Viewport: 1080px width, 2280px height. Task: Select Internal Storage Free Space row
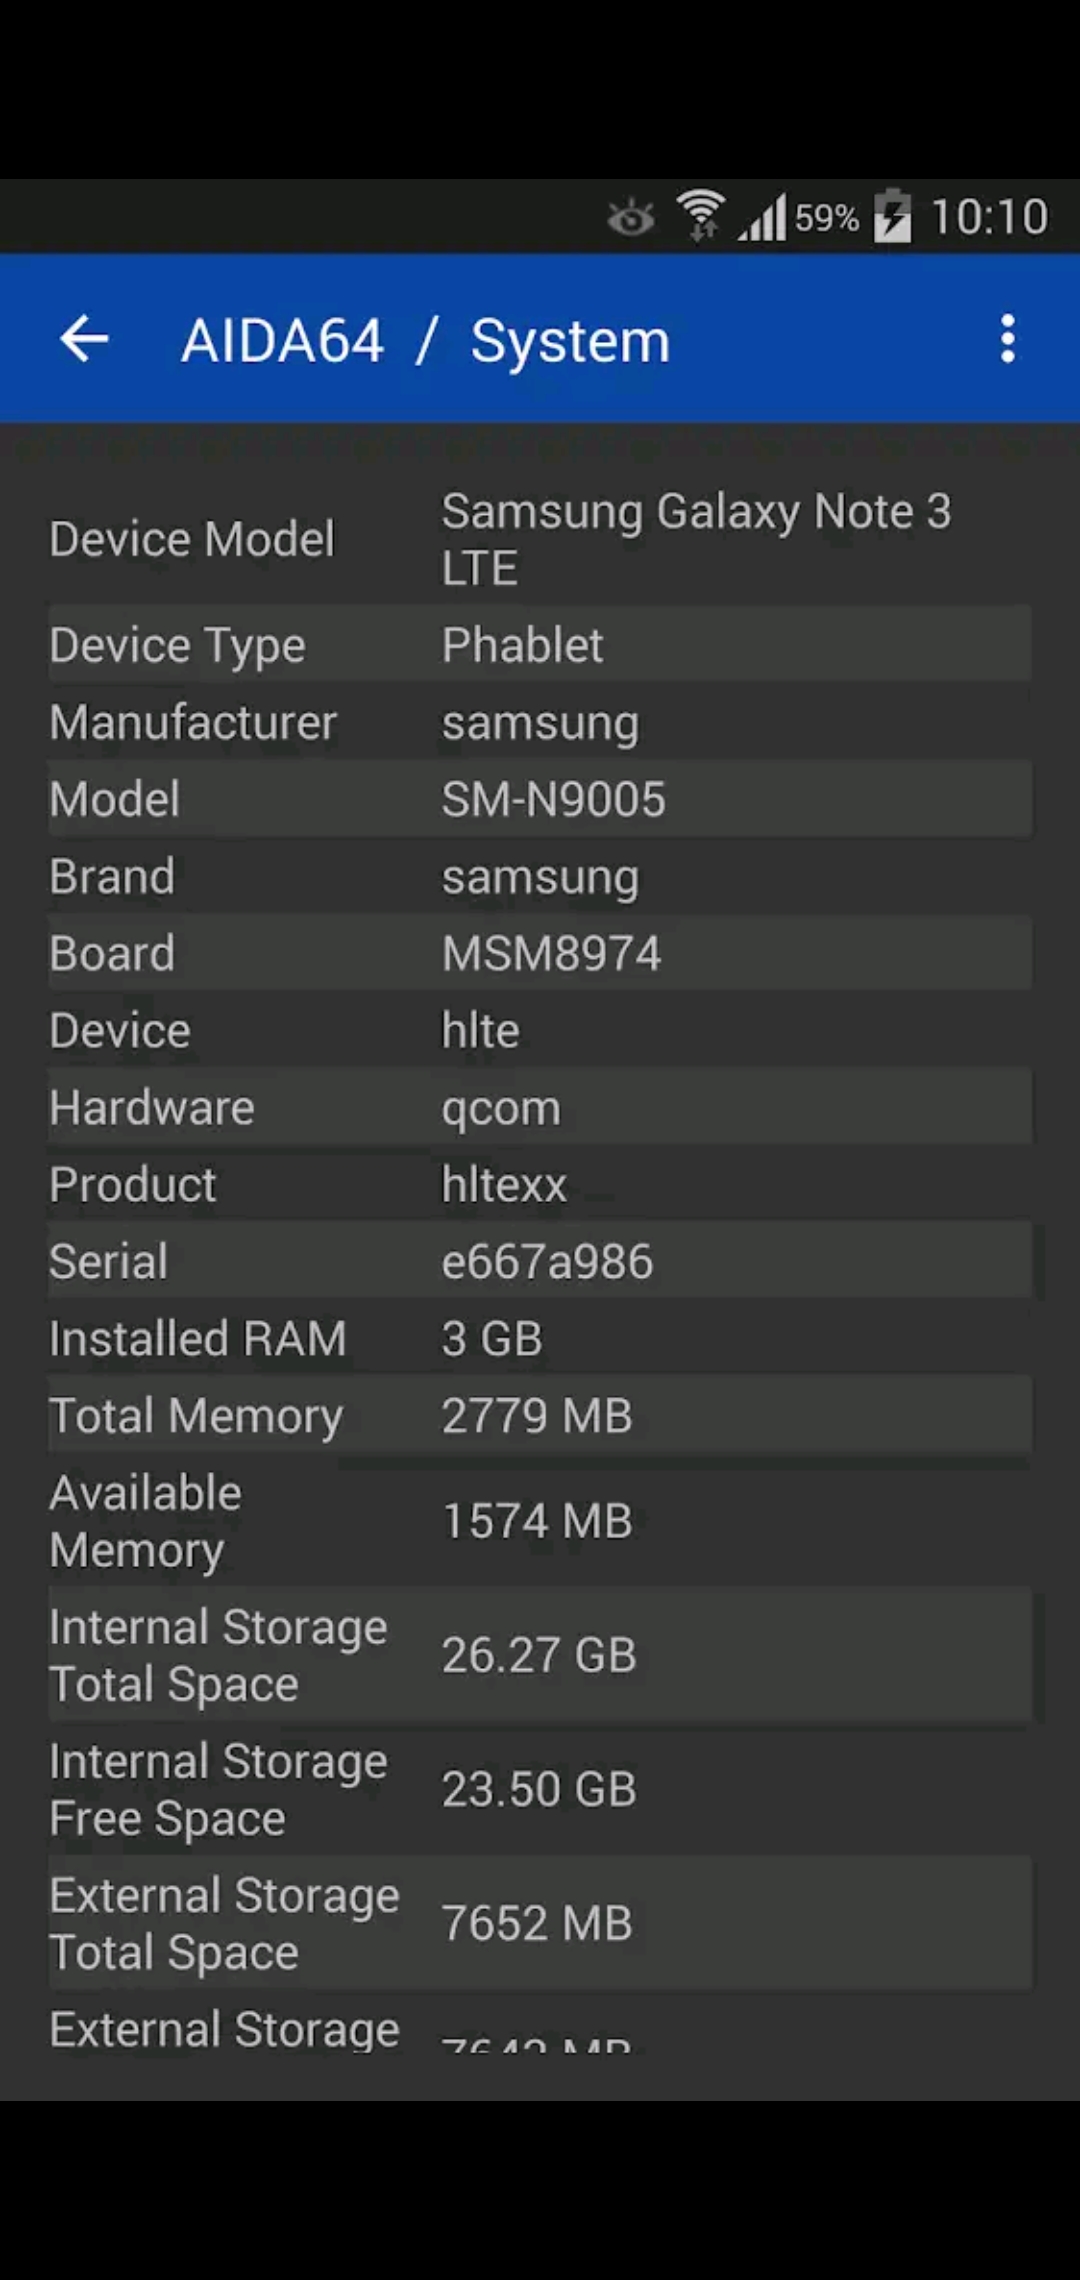tap(540, 1789)
